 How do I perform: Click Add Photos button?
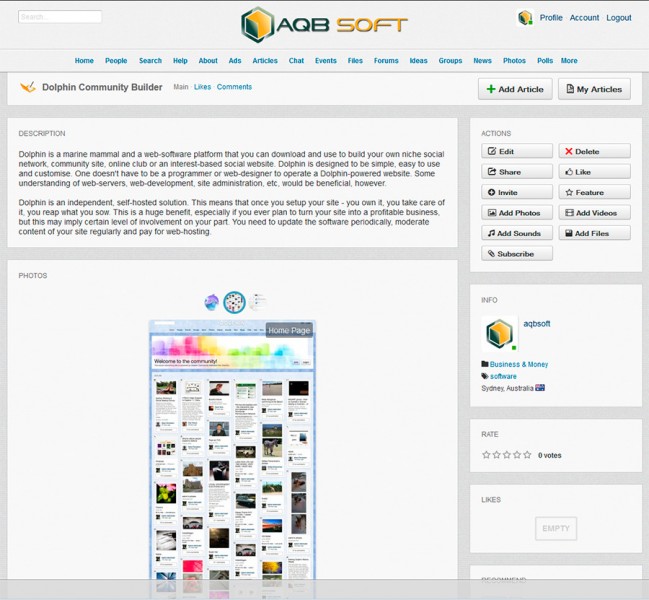(x=517, y=213)
